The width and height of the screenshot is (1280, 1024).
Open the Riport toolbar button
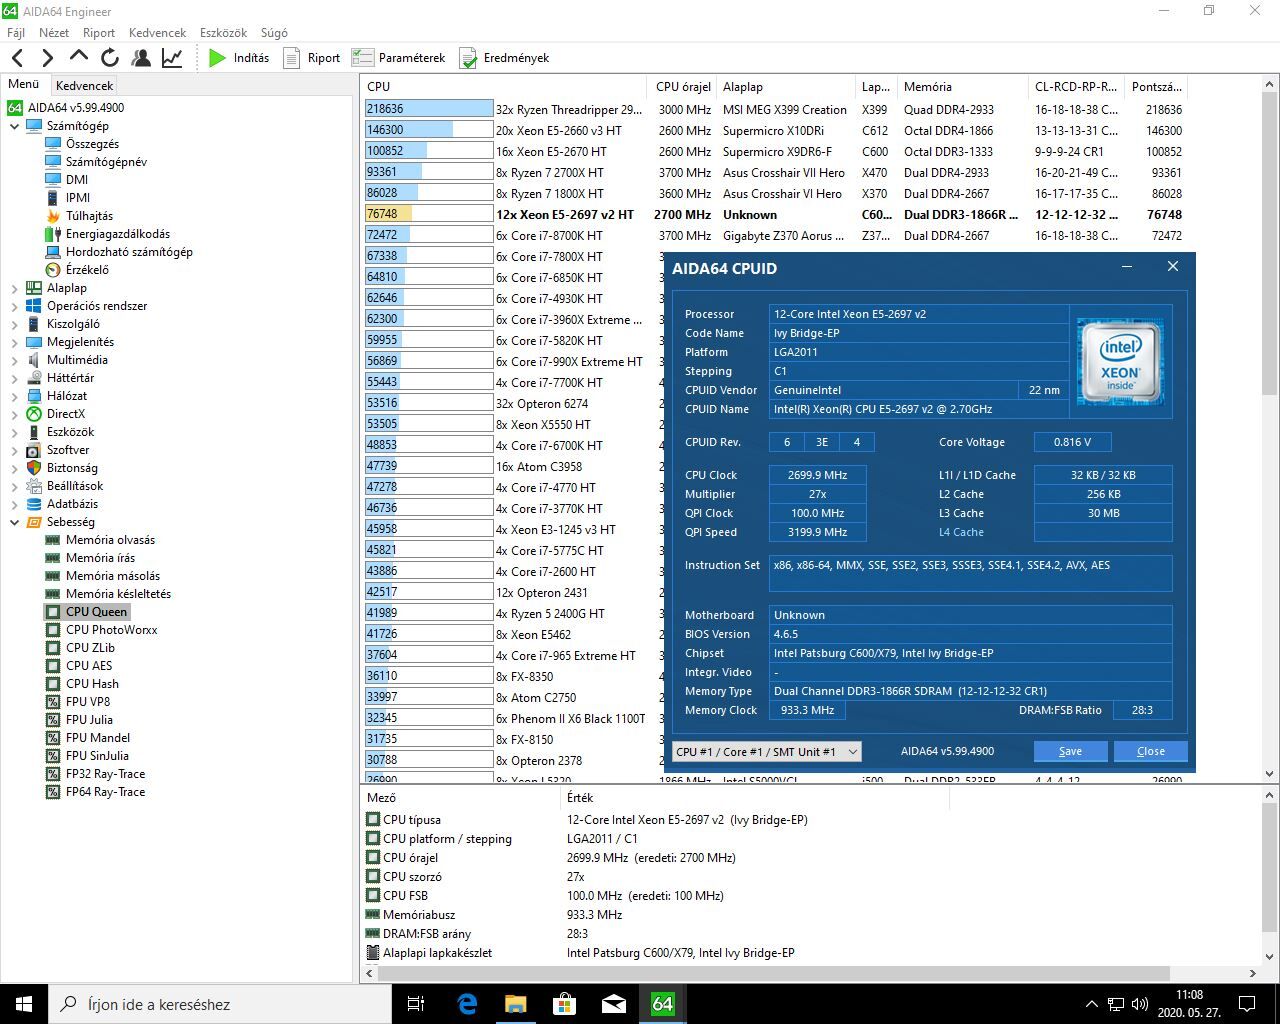point(312,58)
